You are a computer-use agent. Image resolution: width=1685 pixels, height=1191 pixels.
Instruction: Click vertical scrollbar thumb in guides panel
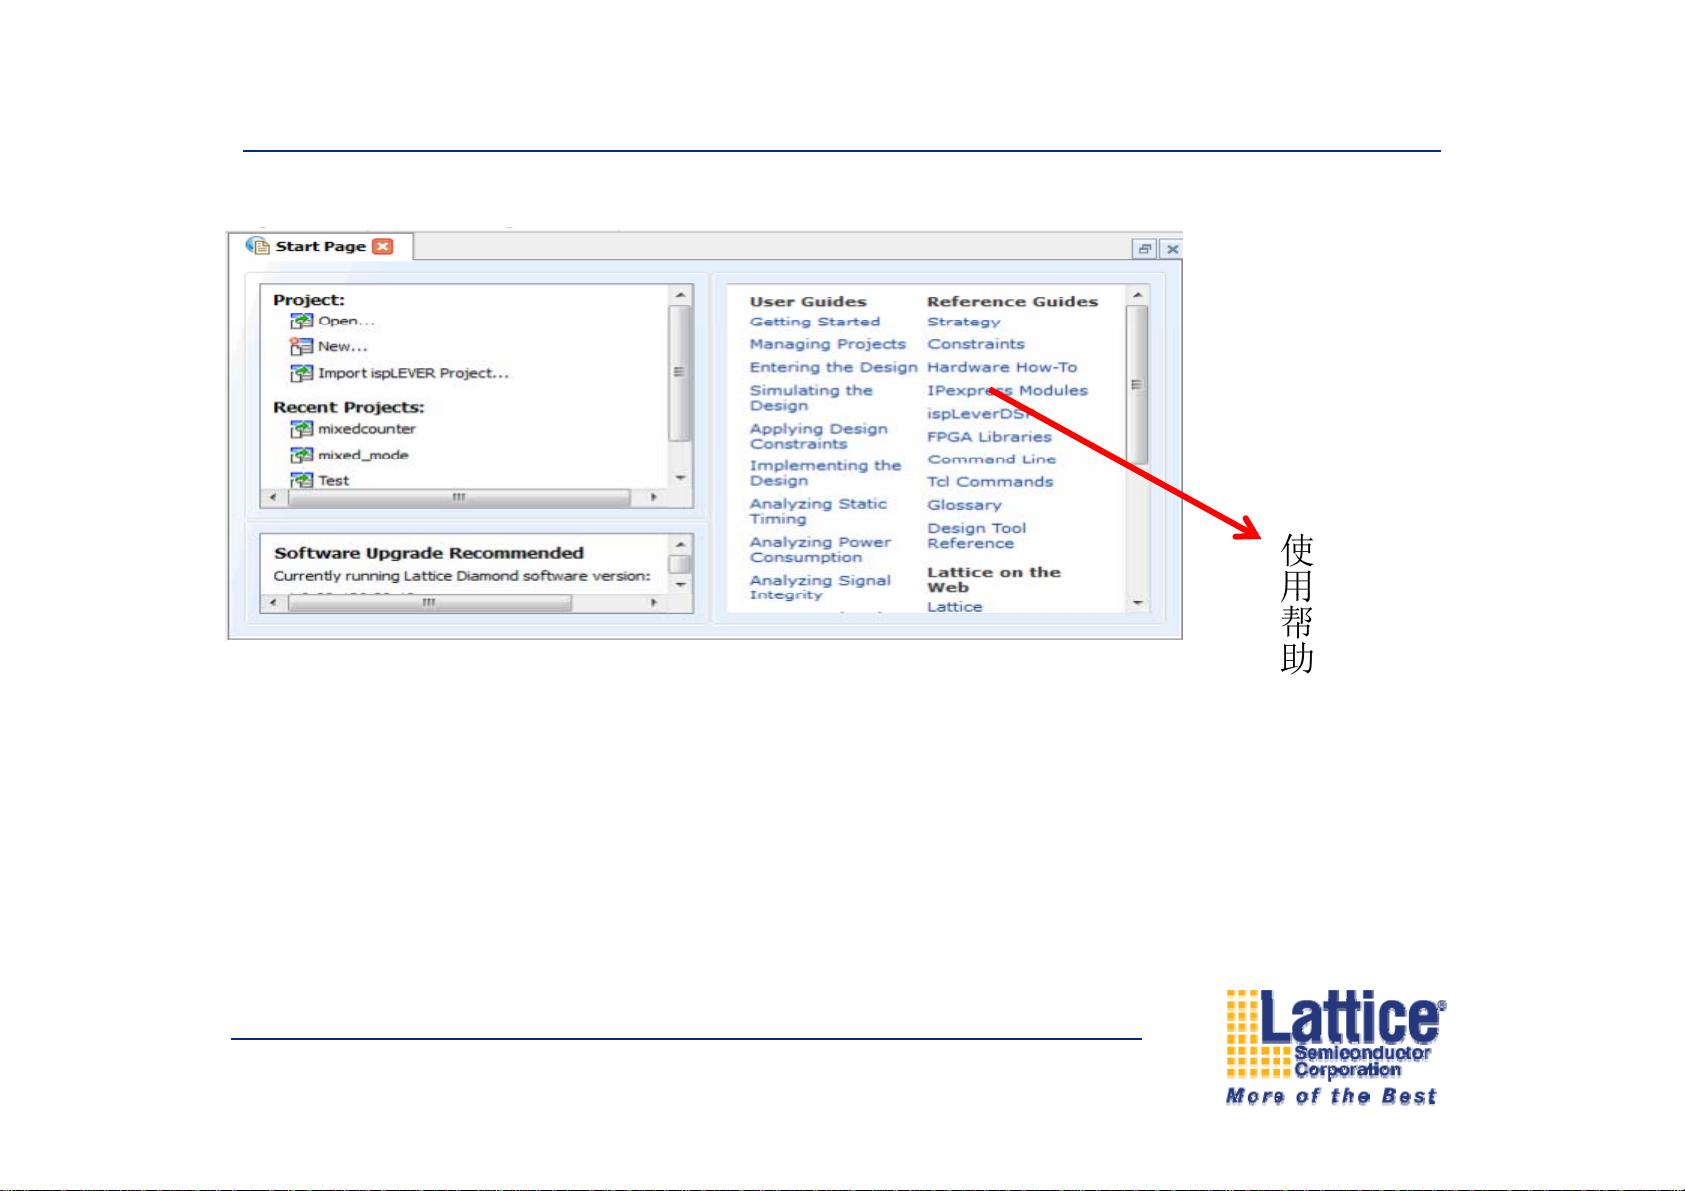point(1137,384)
